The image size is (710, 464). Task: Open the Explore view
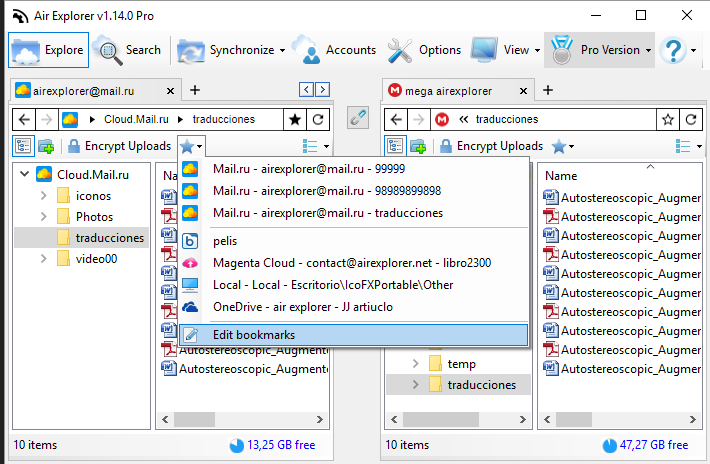pos(48,50)
